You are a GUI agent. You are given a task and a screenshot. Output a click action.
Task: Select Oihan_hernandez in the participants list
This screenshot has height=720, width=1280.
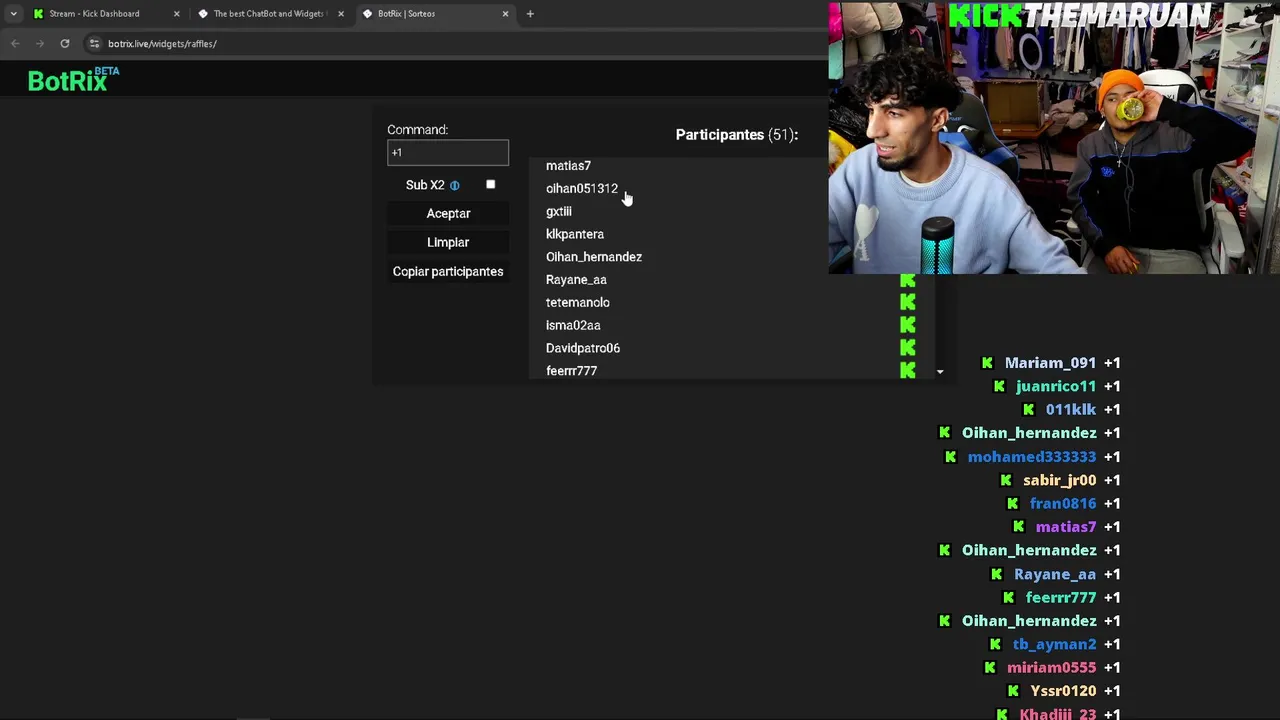pyautogui.click(x=594, y=257)
